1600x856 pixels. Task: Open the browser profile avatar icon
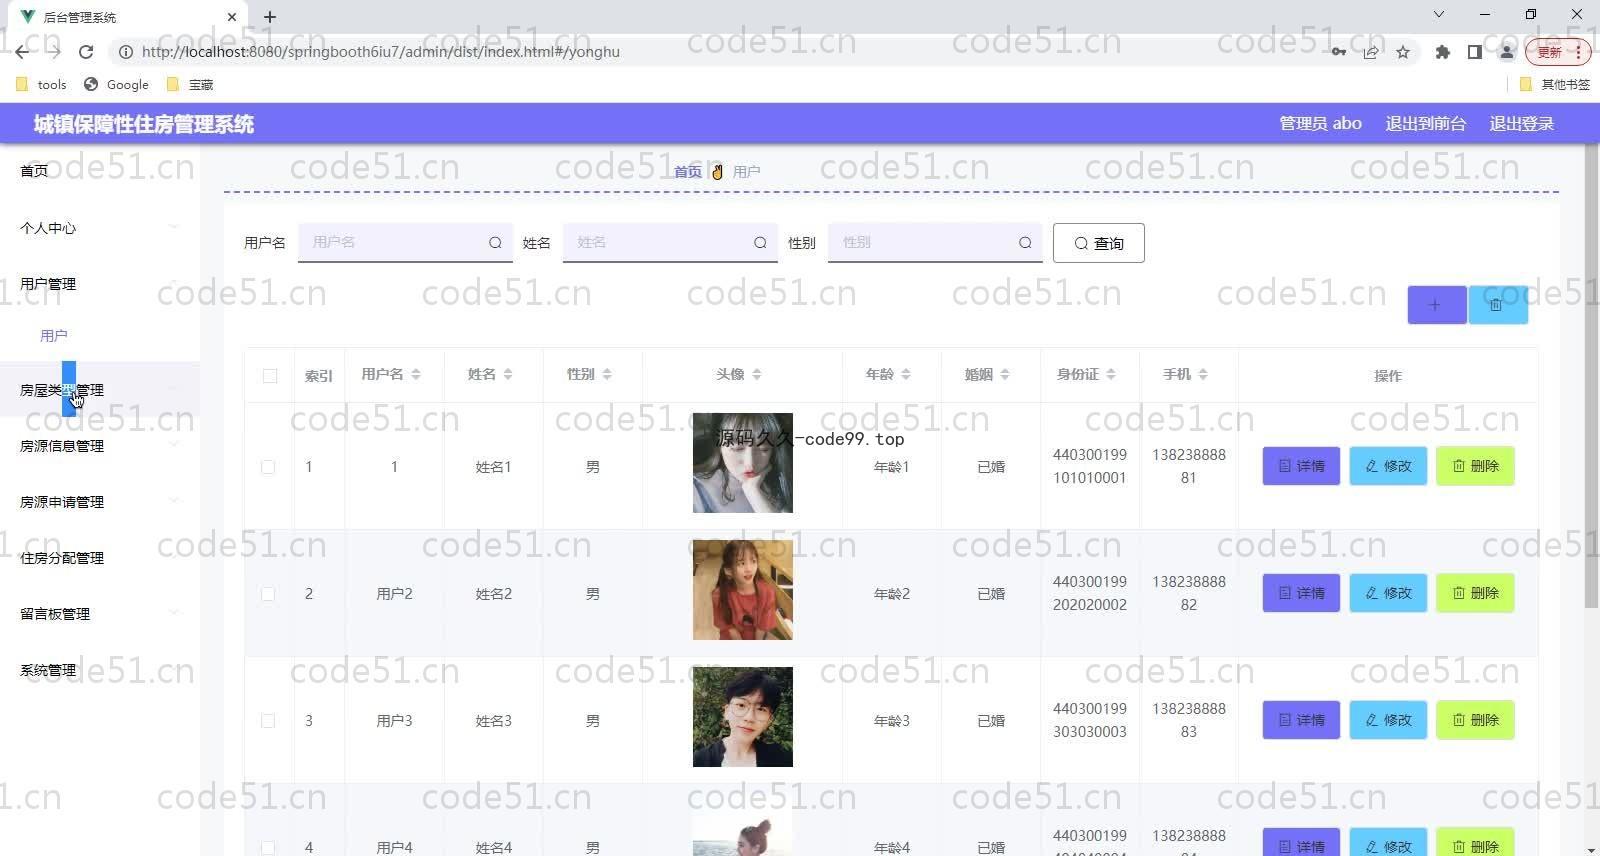pos(1506,52)
